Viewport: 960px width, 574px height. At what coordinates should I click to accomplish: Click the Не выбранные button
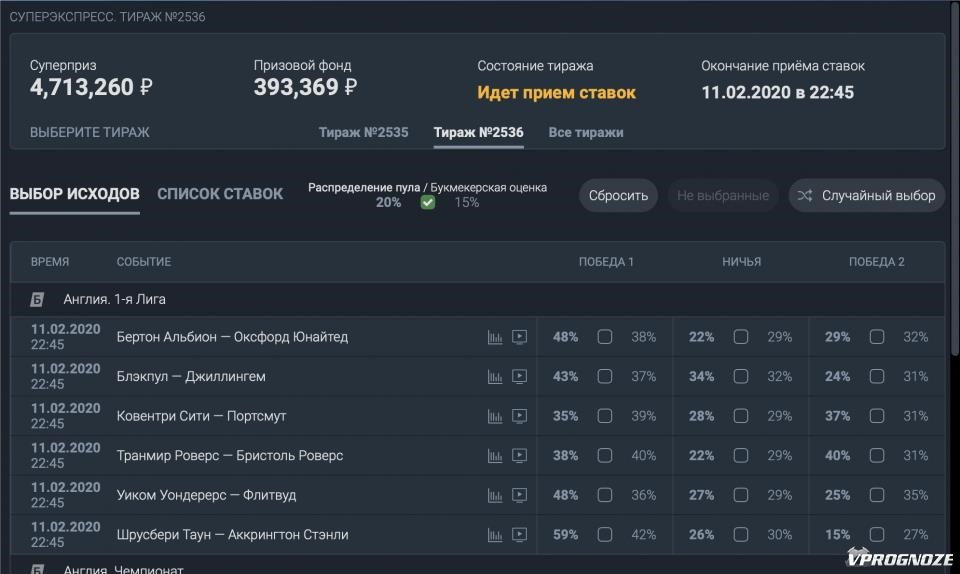pos(723,196)
